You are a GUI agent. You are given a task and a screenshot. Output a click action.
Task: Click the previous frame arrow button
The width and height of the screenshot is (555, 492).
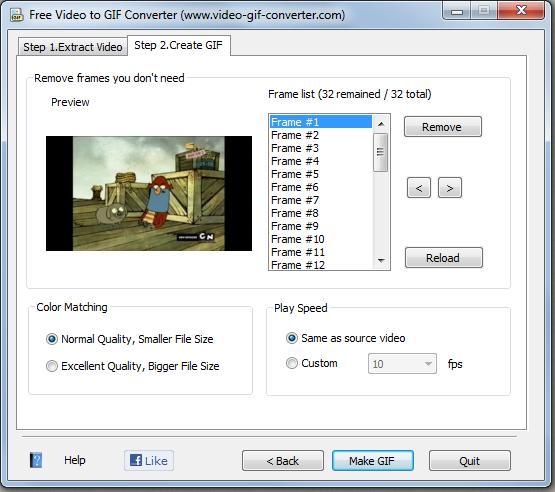point(419,188)
